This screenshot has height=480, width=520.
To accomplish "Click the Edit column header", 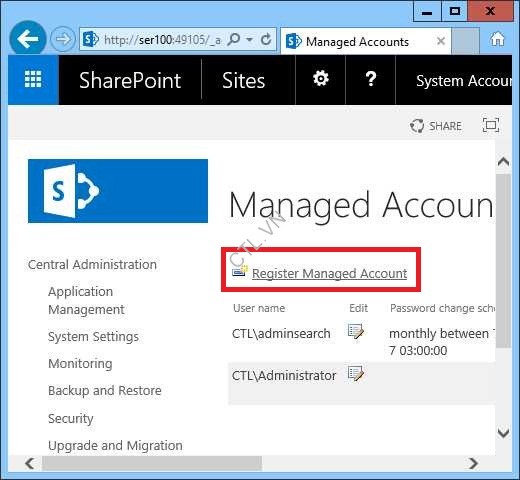I will [x=358, y=308].
